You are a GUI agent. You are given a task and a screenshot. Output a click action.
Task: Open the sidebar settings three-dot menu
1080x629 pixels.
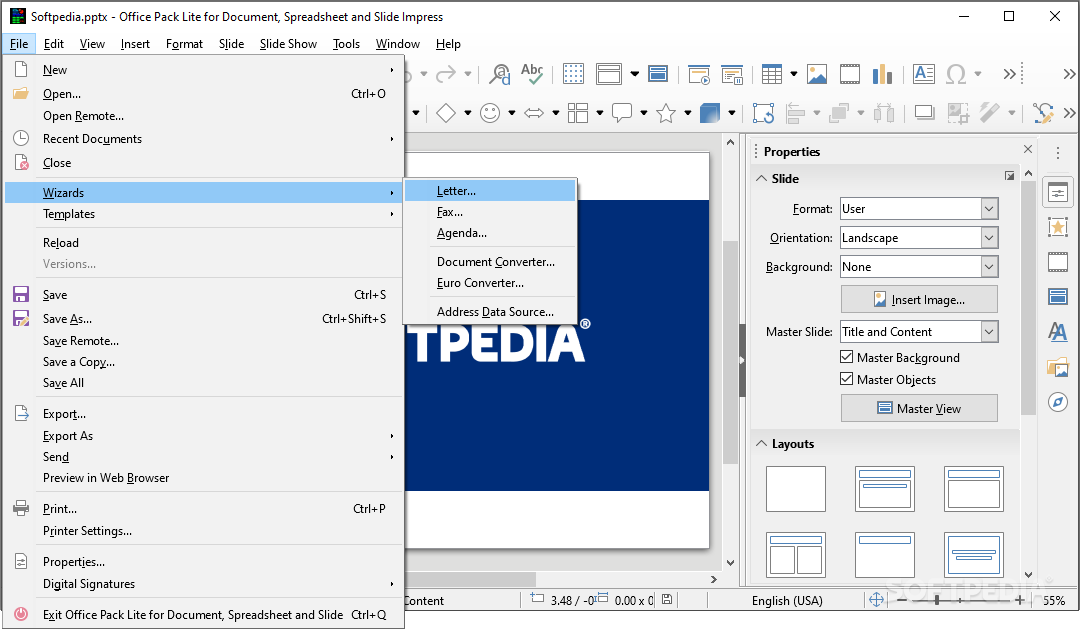(x=1058, y=153)
